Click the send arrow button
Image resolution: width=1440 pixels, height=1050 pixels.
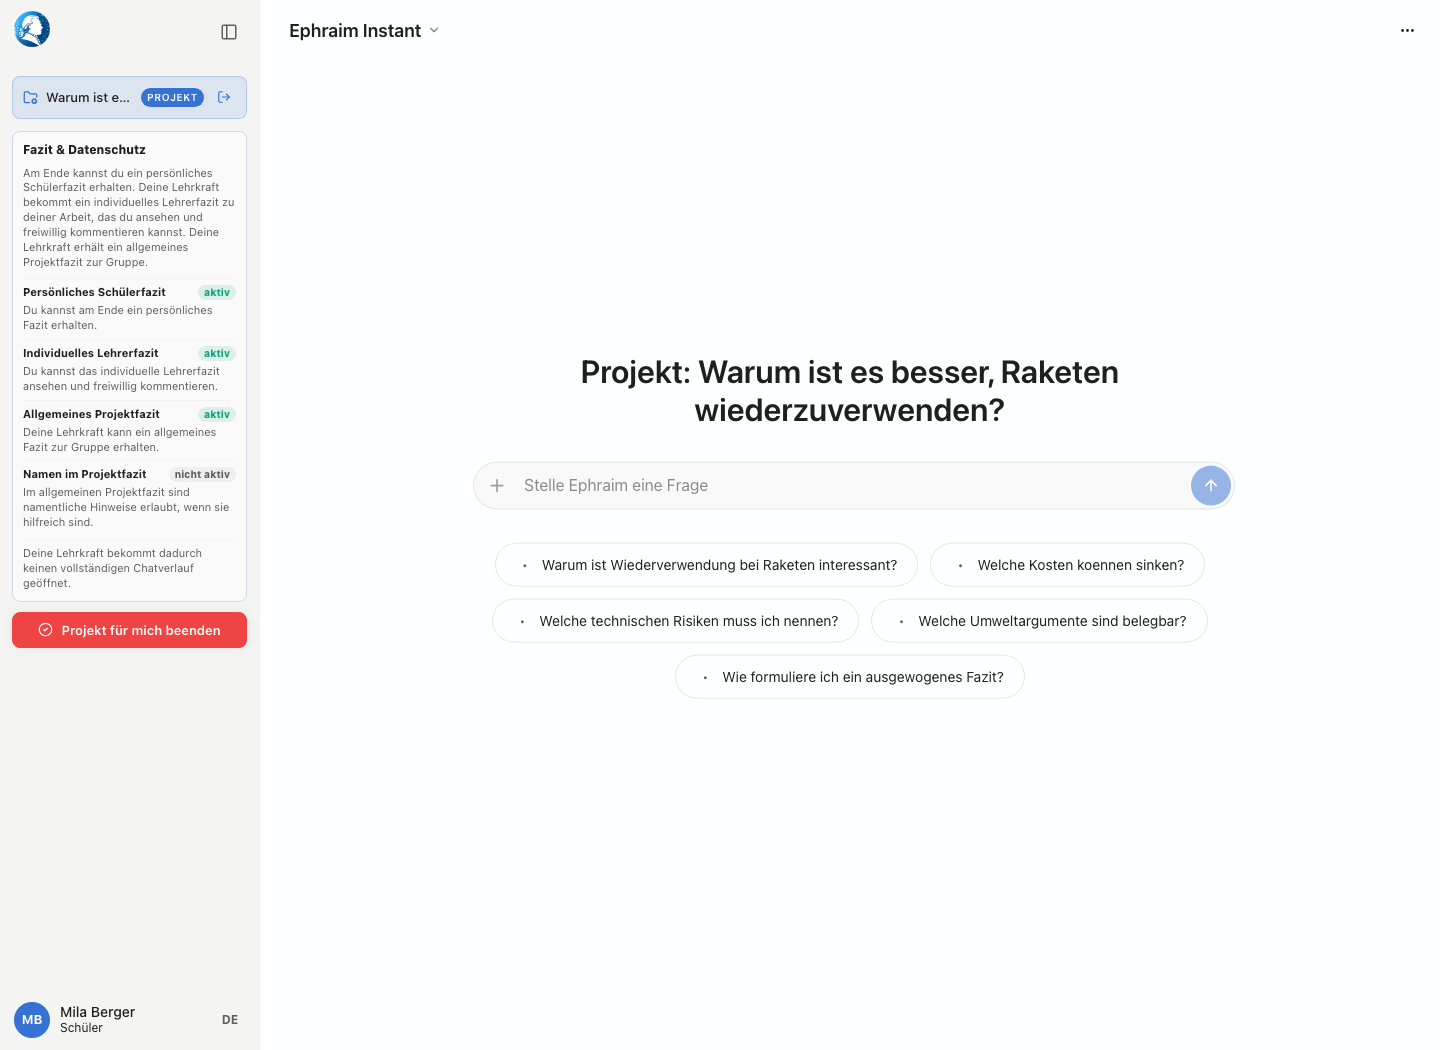pyautogui.click(x=1210, y=486)
